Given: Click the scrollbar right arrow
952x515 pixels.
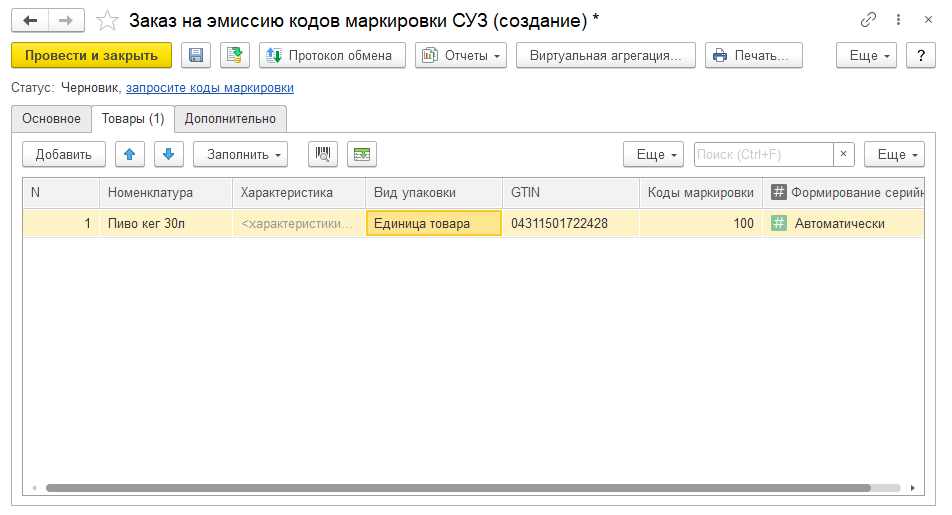Looking at the screenshot, I should 913,488.
